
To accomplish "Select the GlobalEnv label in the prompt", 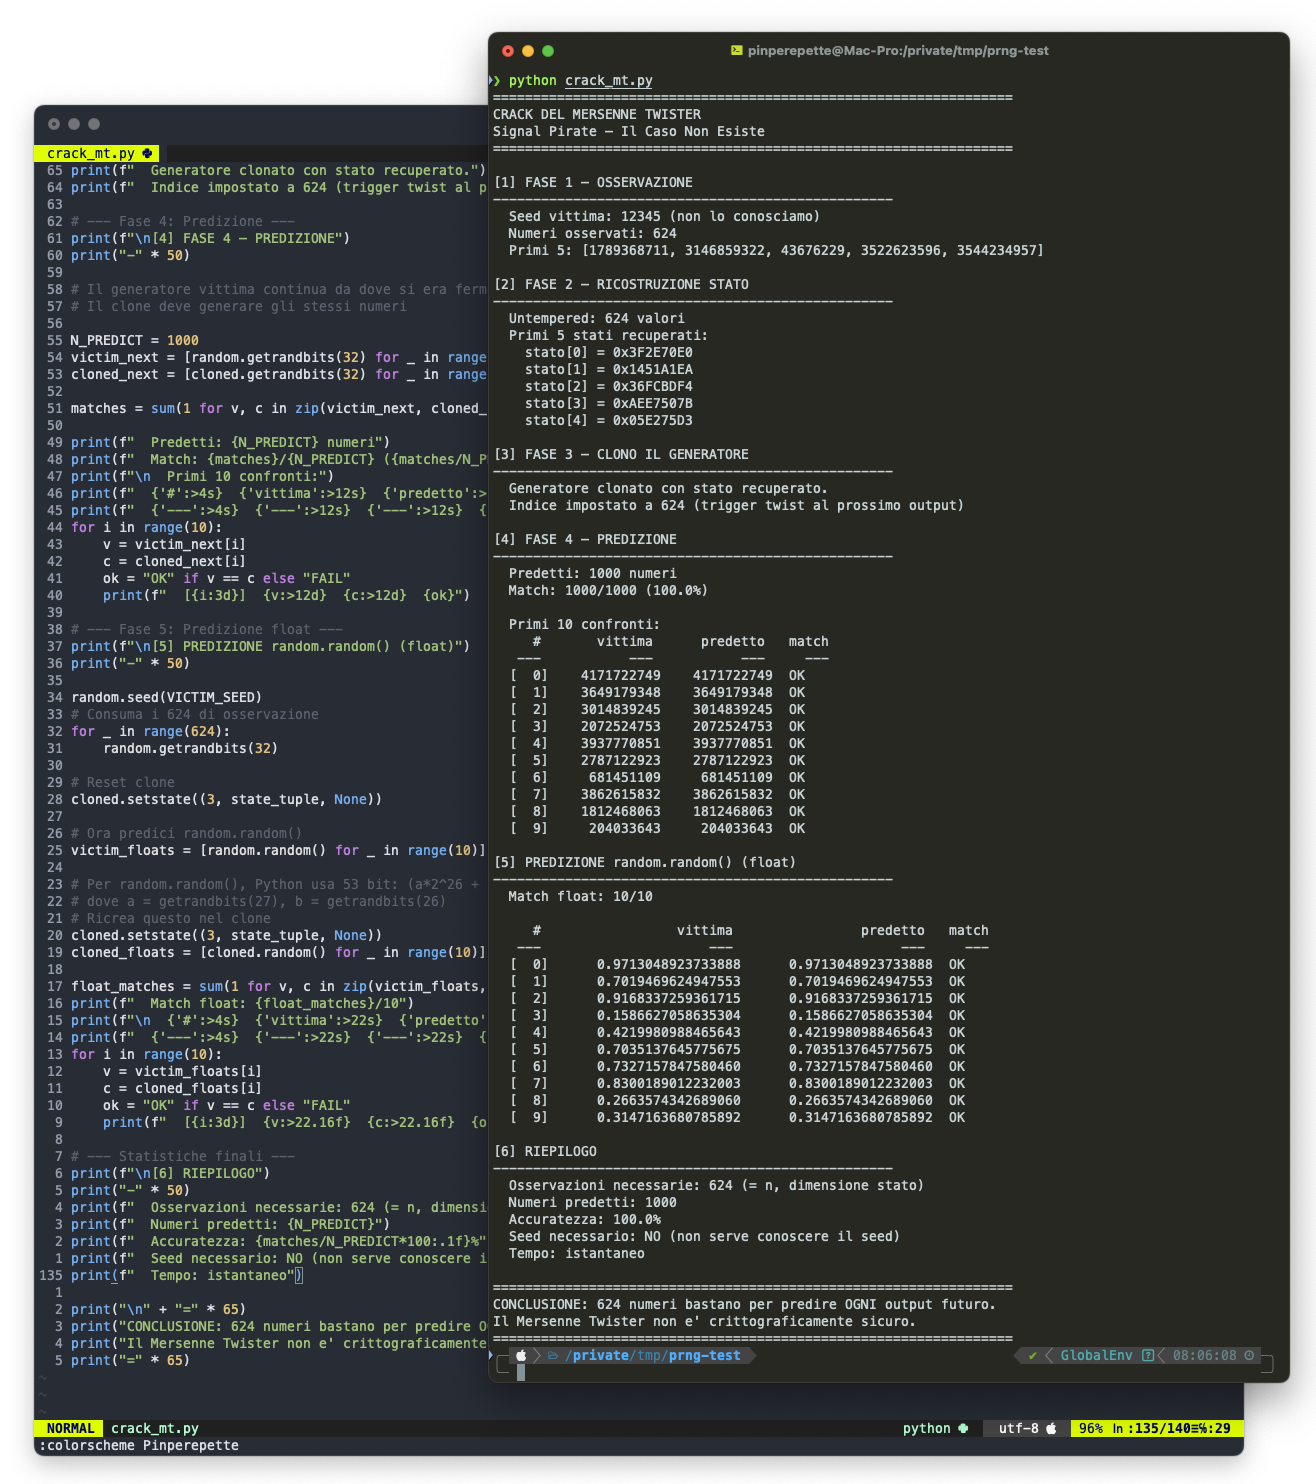I will click(x=1095, y=1355).
